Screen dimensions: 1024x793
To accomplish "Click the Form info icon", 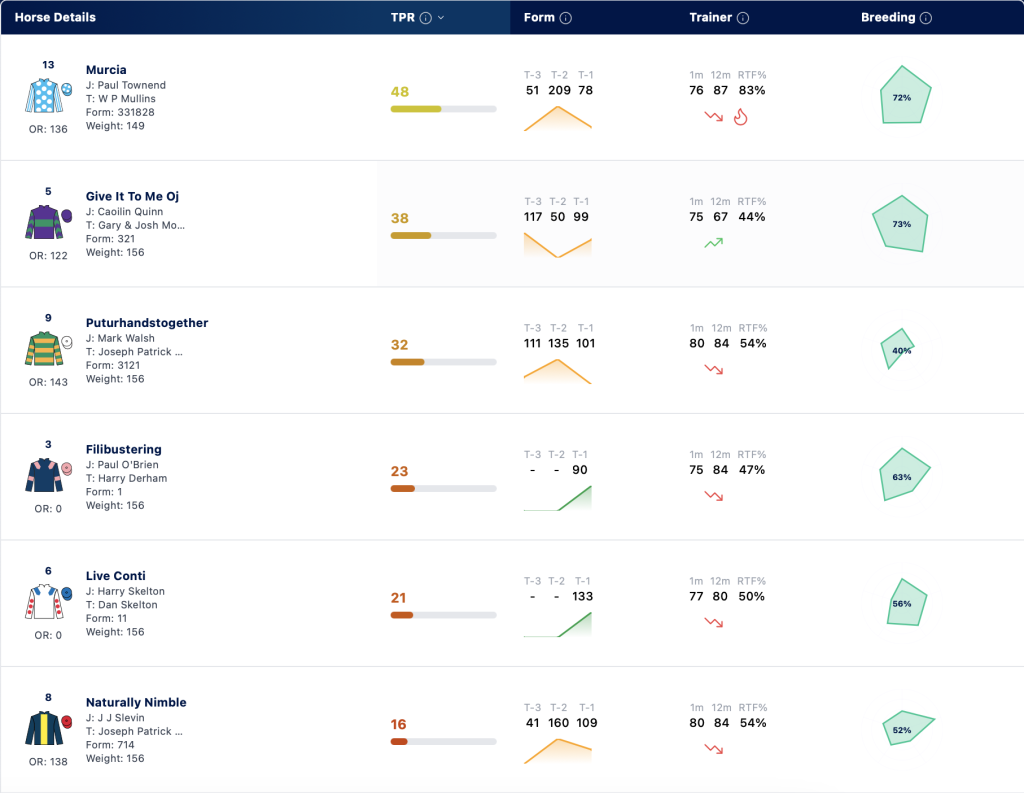I will coord(566,18).
